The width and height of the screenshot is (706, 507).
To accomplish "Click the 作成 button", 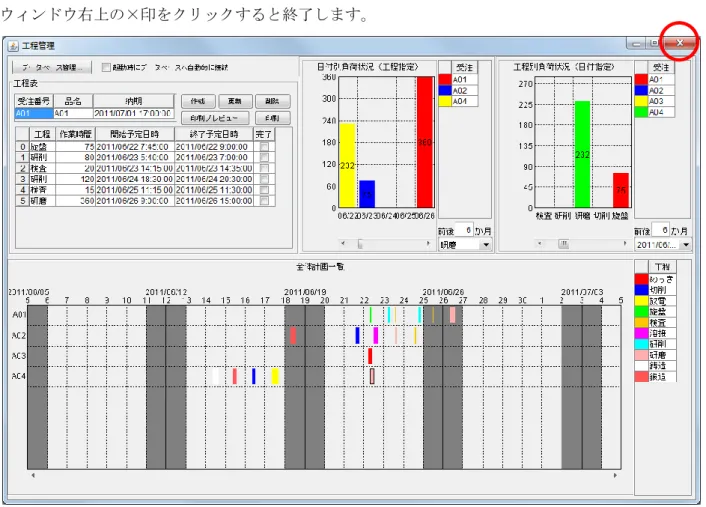I will [198, 101].
